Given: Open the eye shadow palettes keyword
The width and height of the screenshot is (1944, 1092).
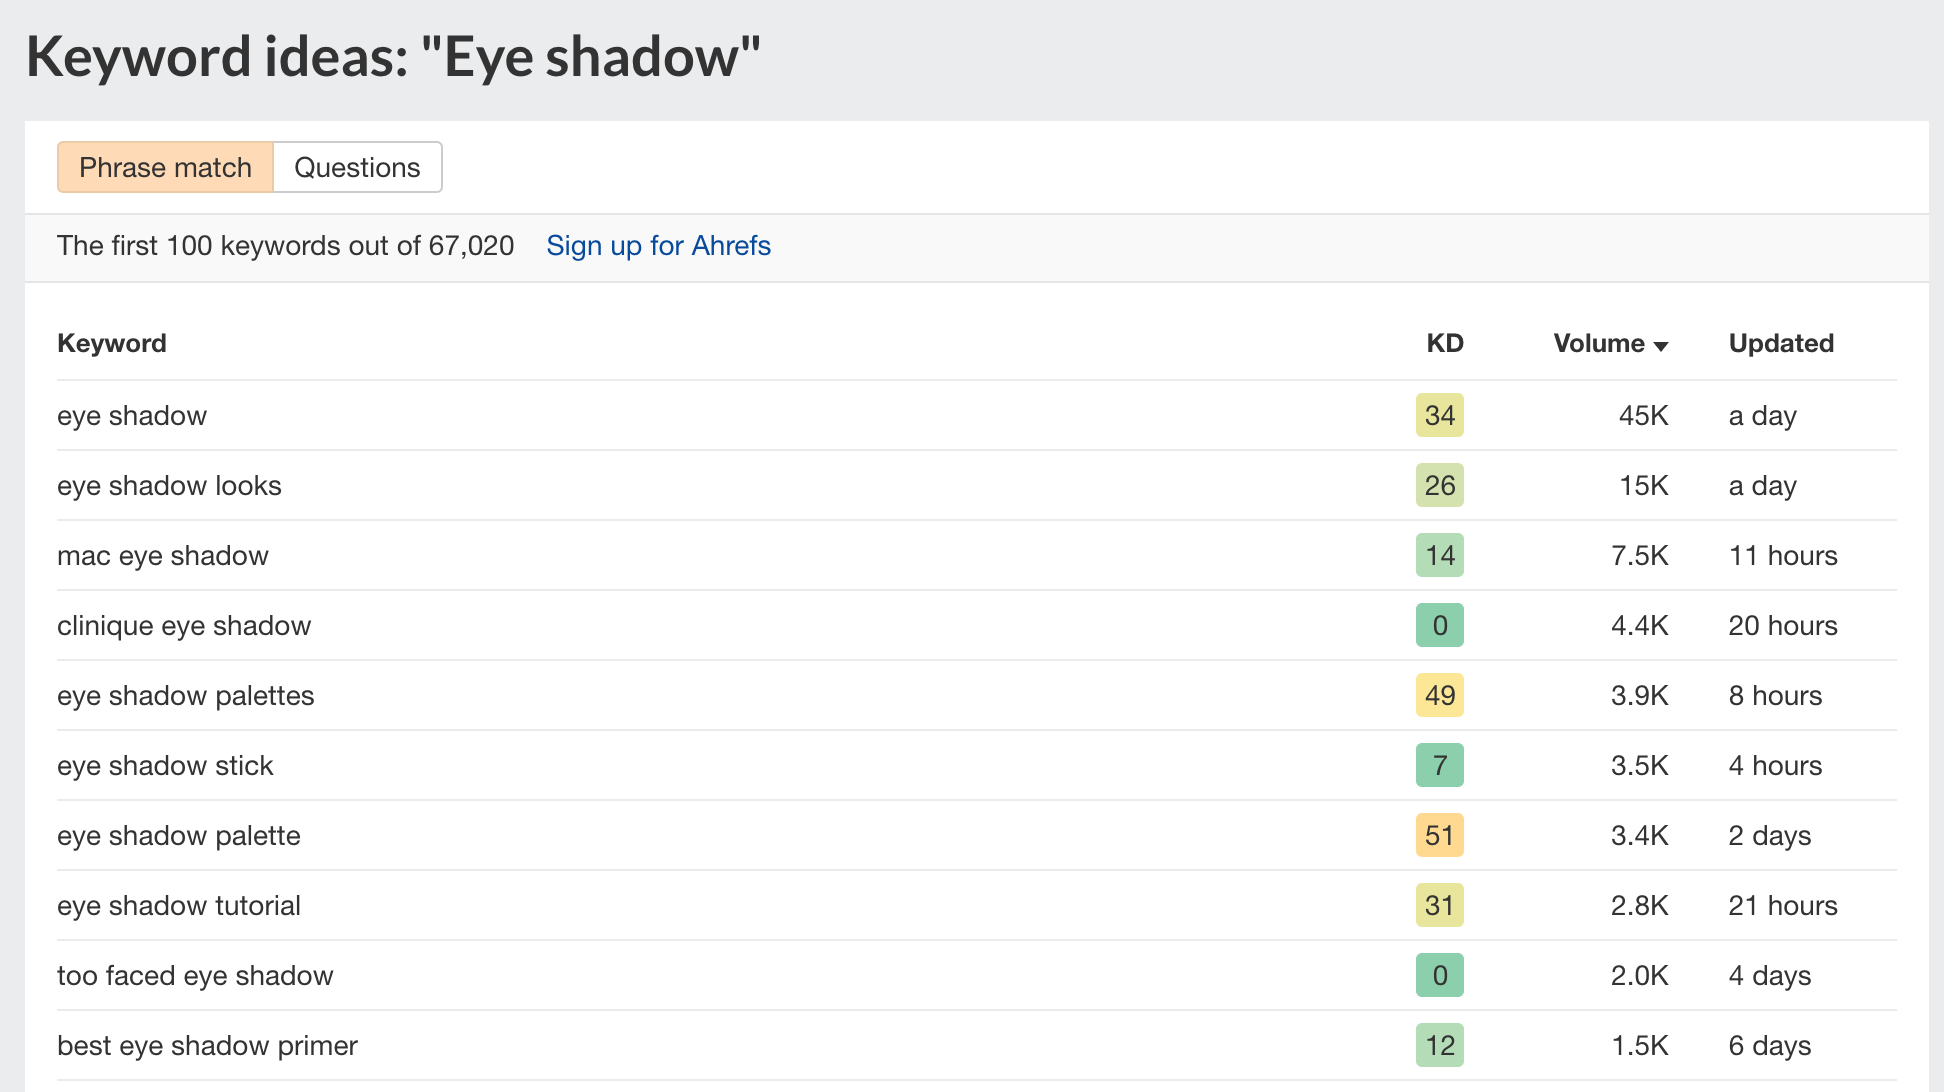Looking at the screenshot, I should coord(185,695).
